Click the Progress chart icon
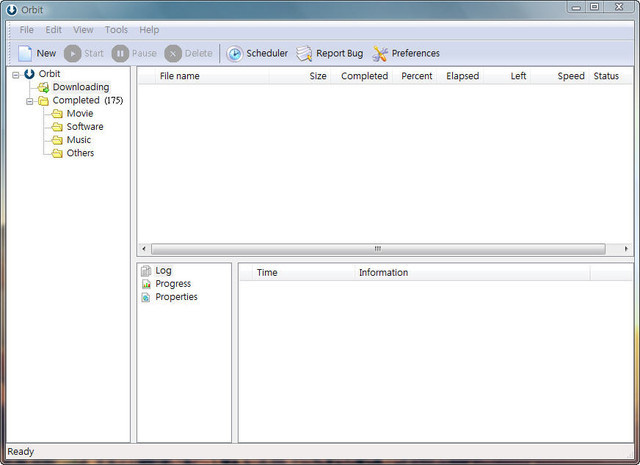The height and width of the screenshot is (465, 640). tap(146, 284)
